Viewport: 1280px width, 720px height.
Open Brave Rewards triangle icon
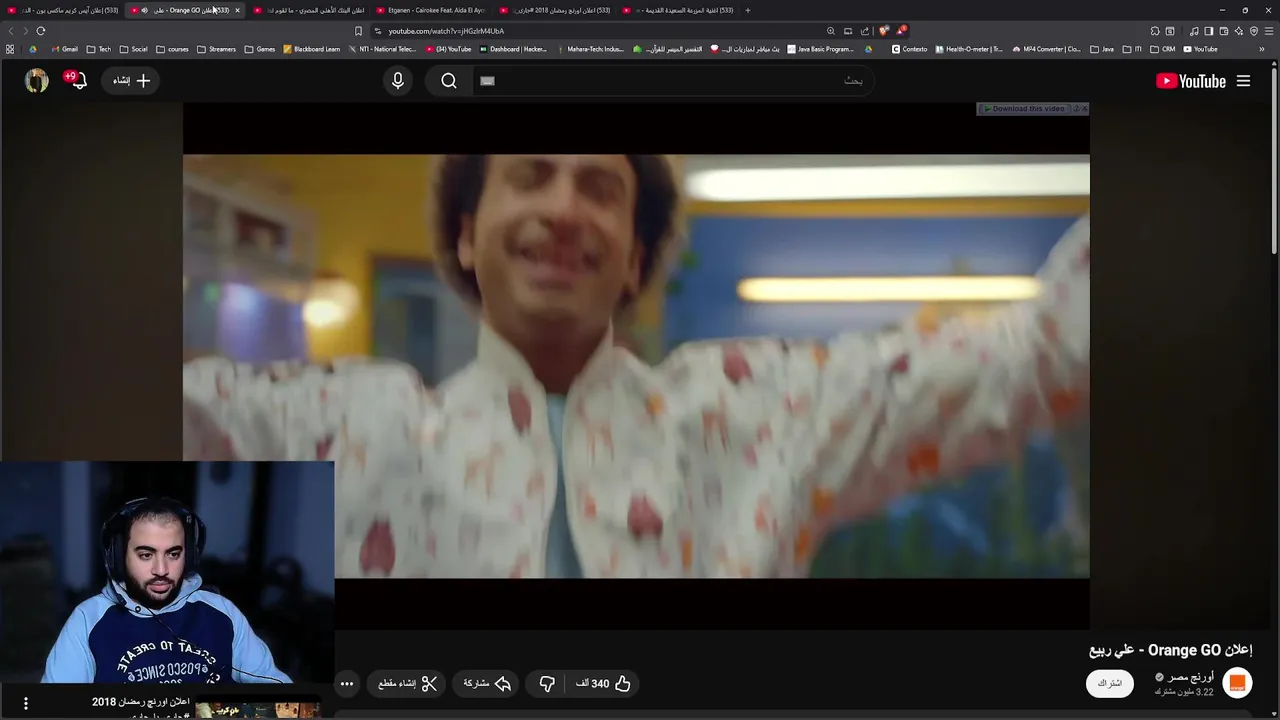[901, 31]
